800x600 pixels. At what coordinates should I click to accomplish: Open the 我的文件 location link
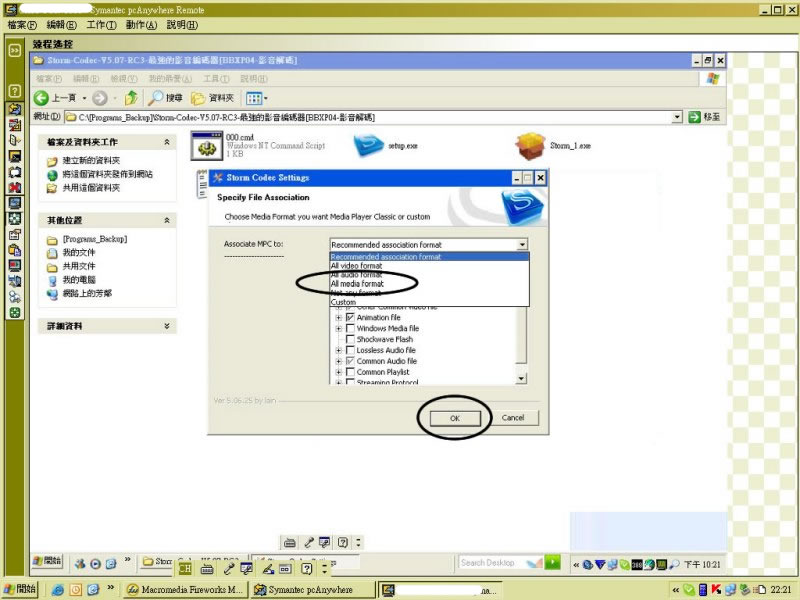[x=79, y=253]
